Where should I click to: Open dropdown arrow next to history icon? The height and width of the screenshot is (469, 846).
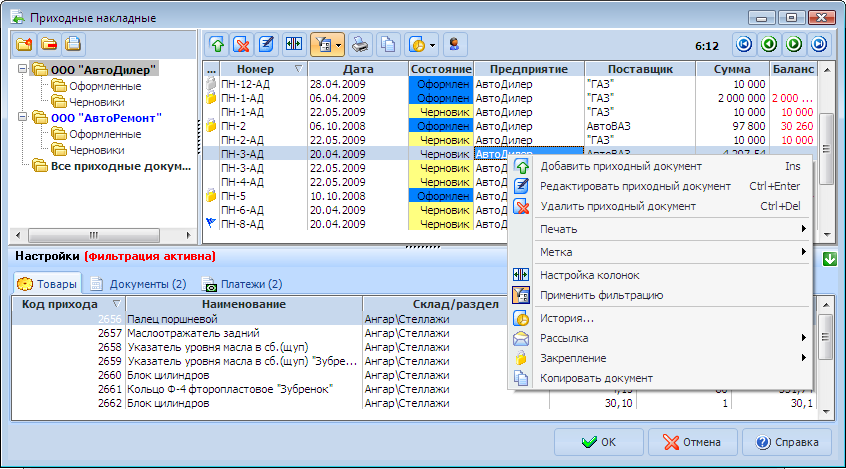432,45
